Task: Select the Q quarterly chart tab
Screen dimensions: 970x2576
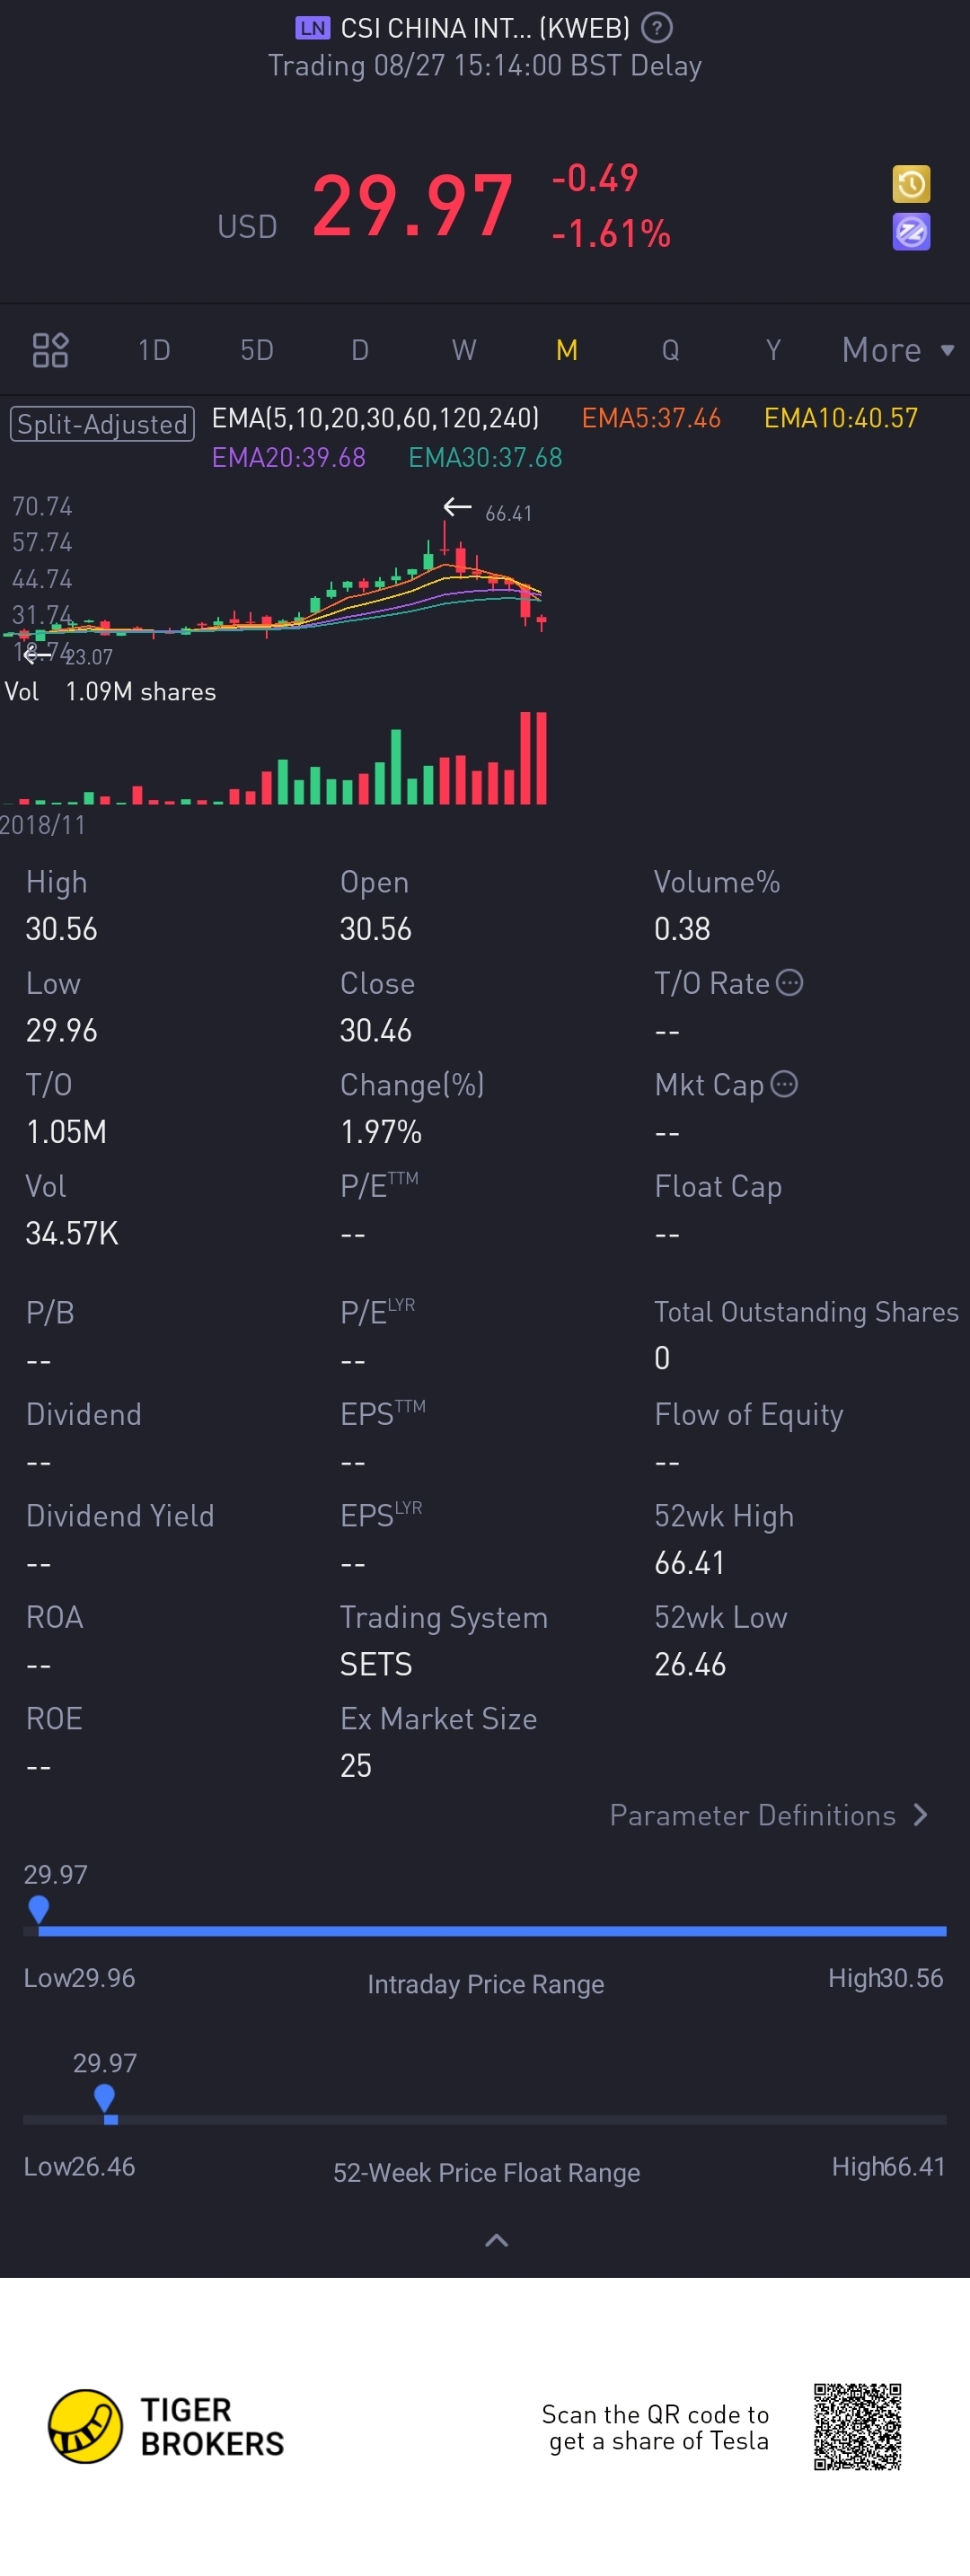Action: tap(670, 350)
